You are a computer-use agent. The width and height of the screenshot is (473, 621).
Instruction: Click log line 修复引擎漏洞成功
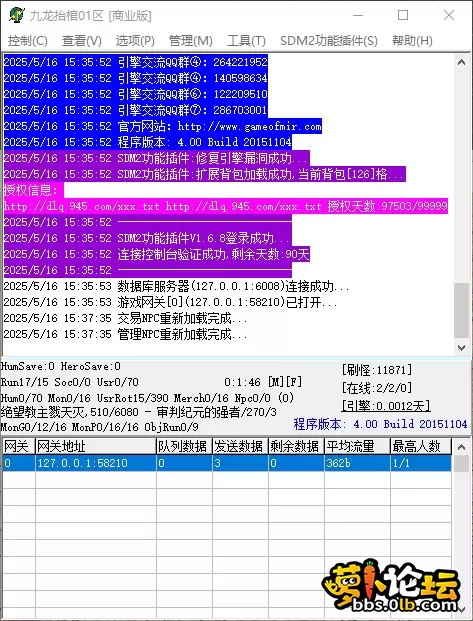click(156, 158)
